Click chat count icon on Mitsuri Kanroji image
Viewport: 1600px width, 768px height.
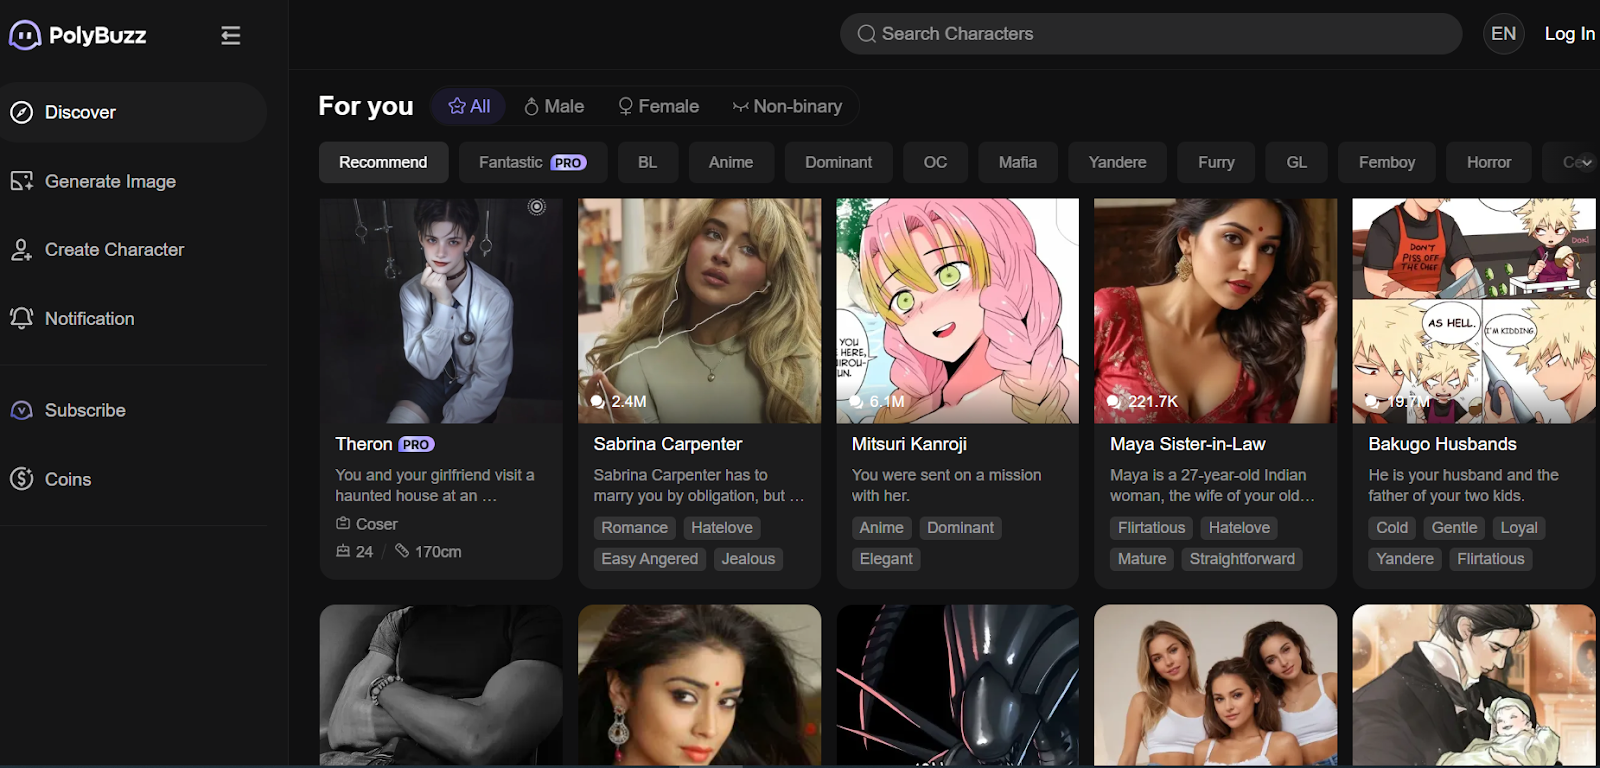856,401
